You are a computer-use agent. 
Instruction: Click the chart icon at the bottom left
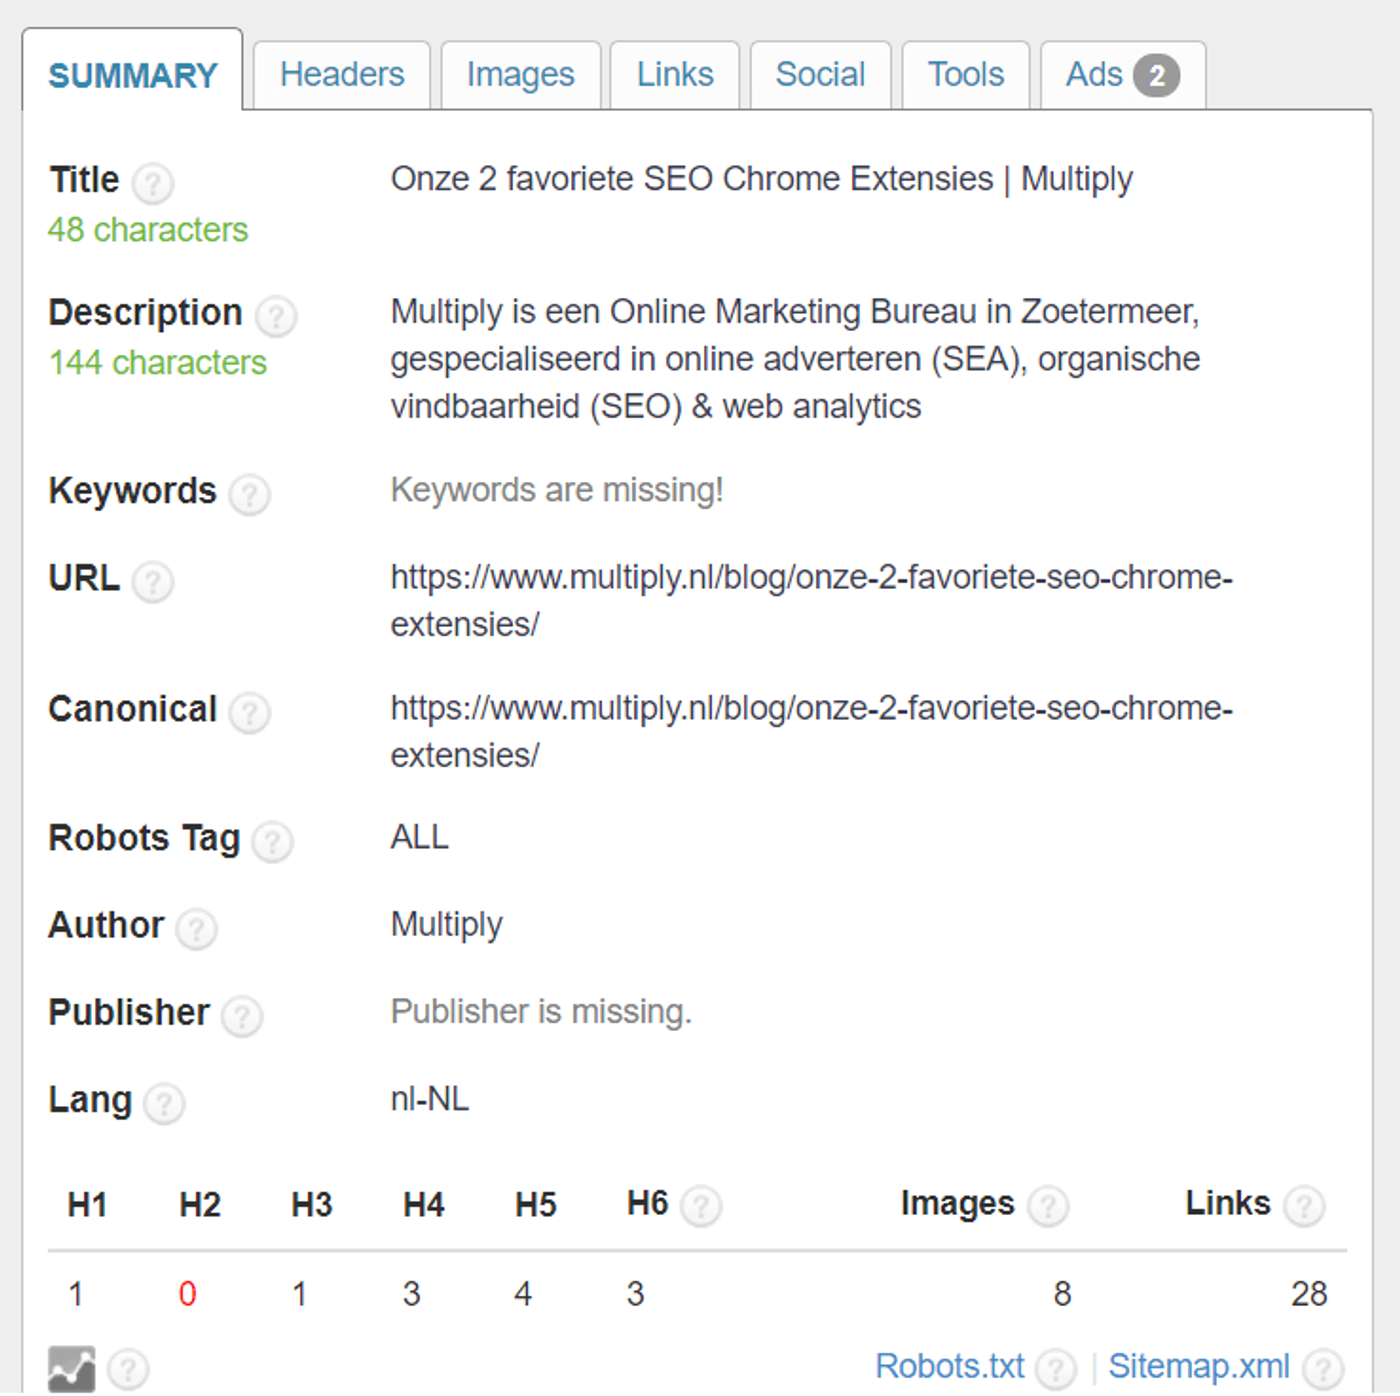point(72,1369)
